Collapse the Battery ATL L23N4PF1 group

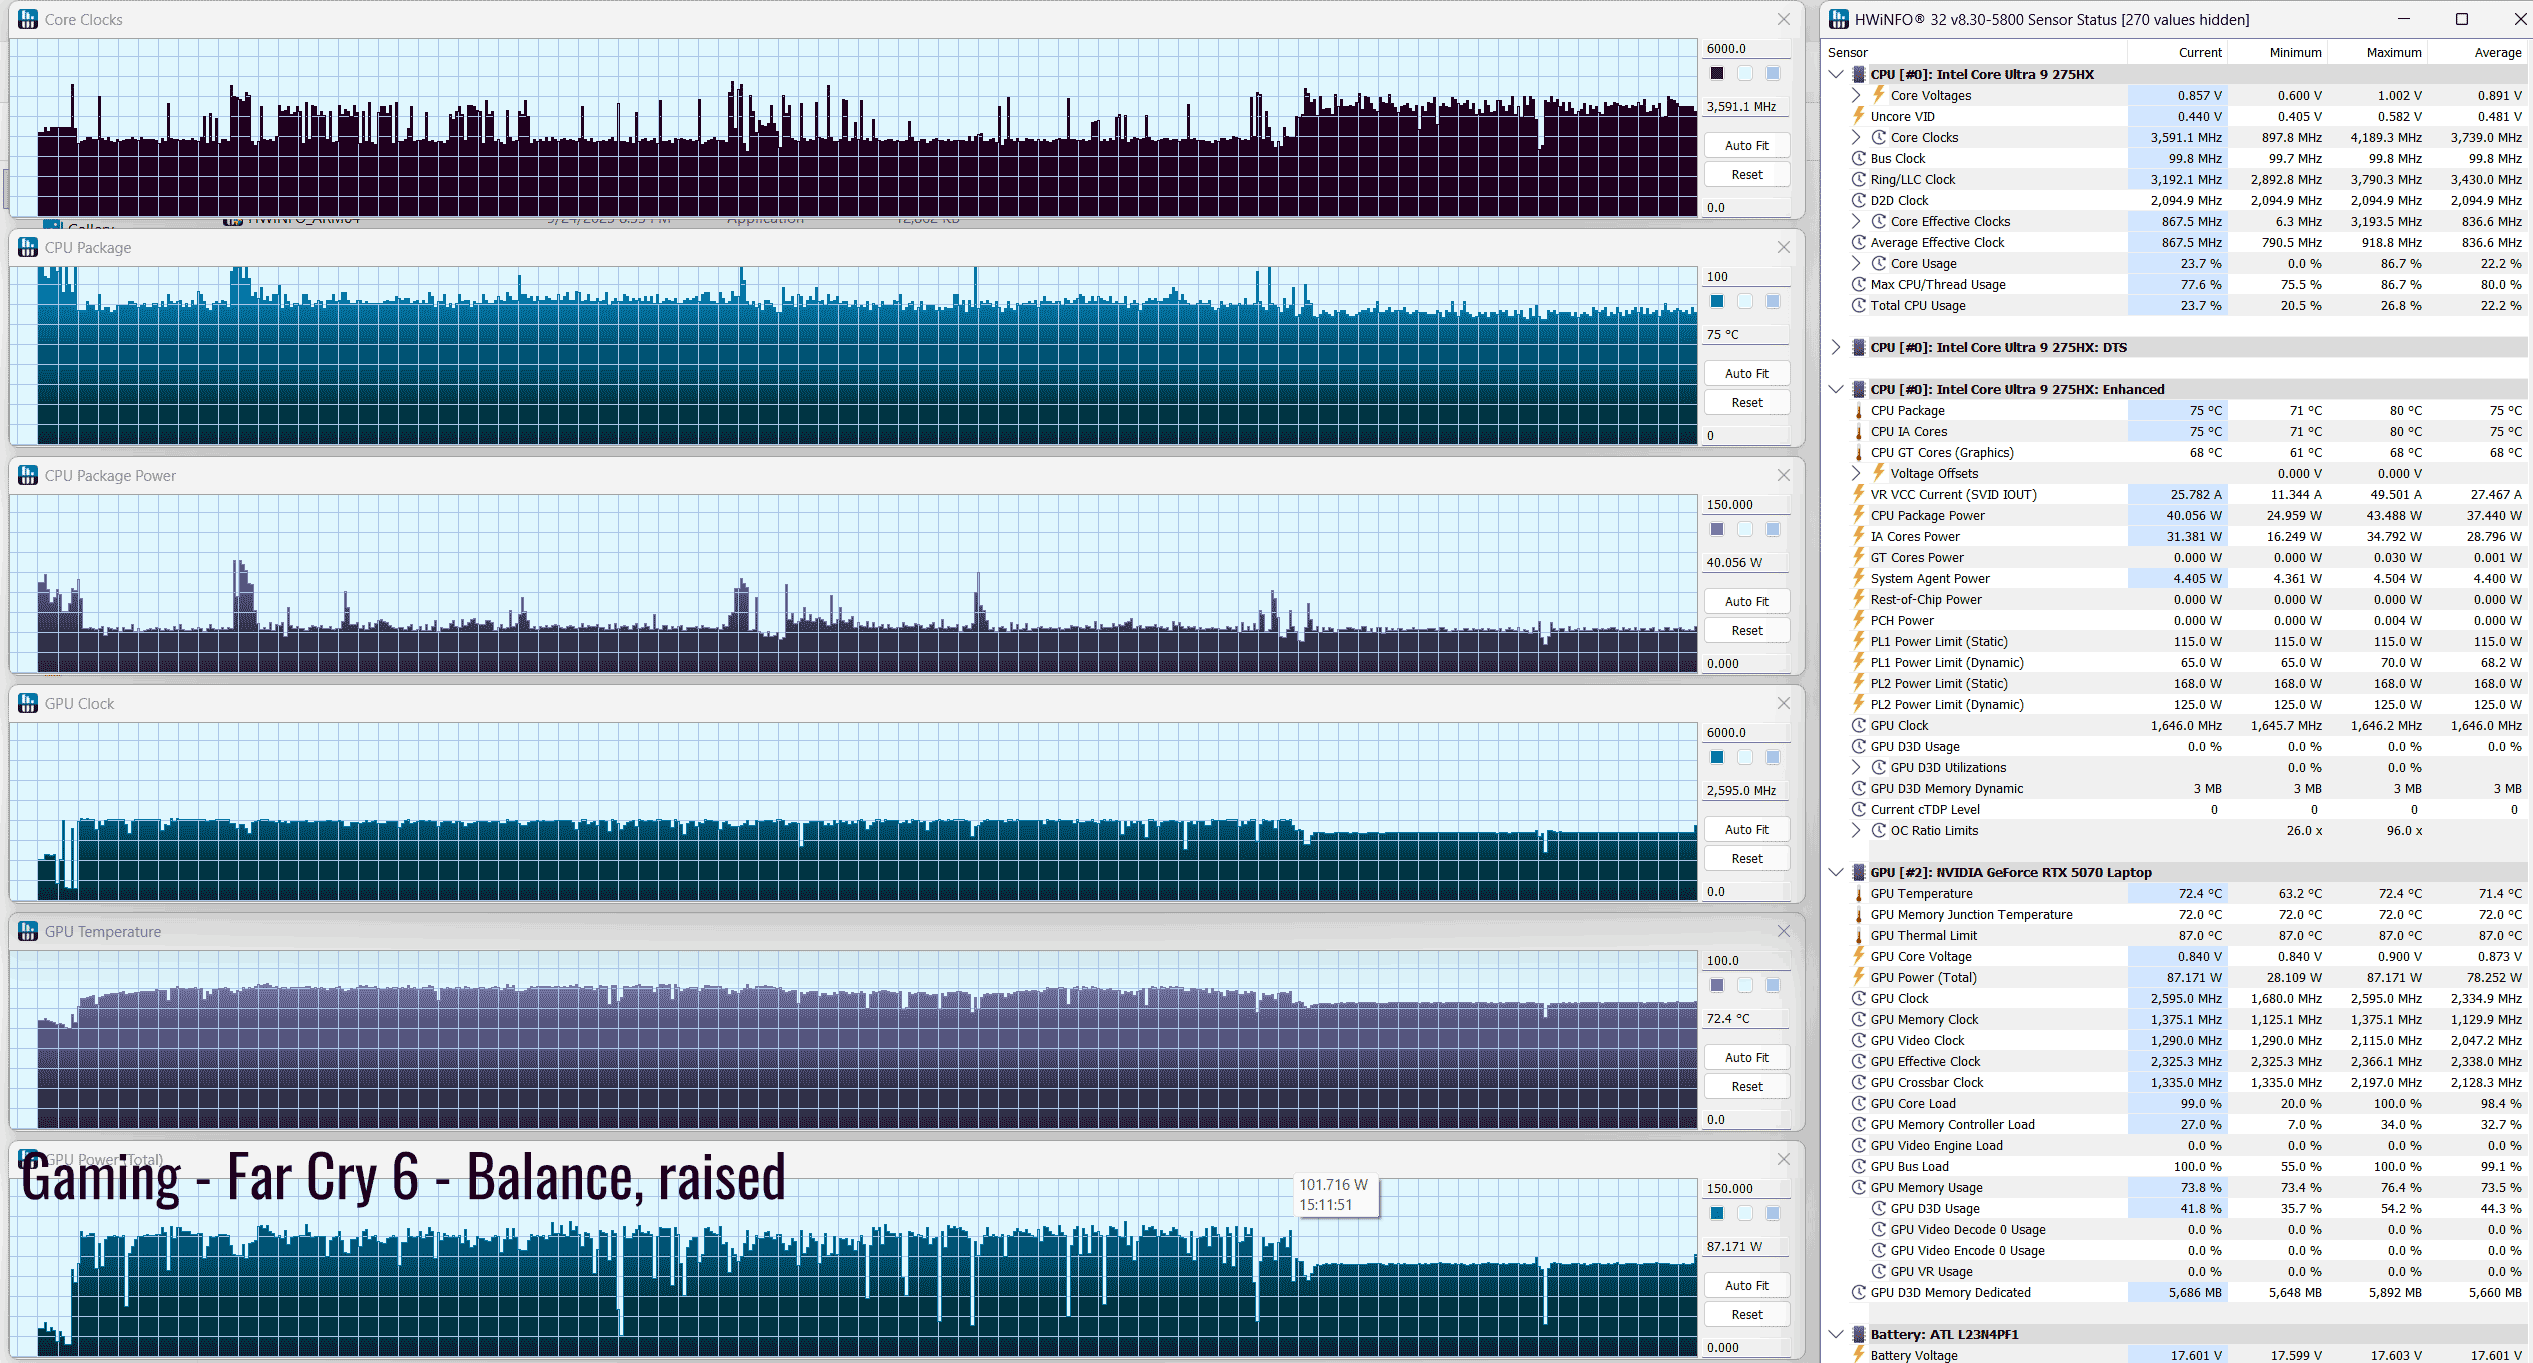coord(1836,1334)
